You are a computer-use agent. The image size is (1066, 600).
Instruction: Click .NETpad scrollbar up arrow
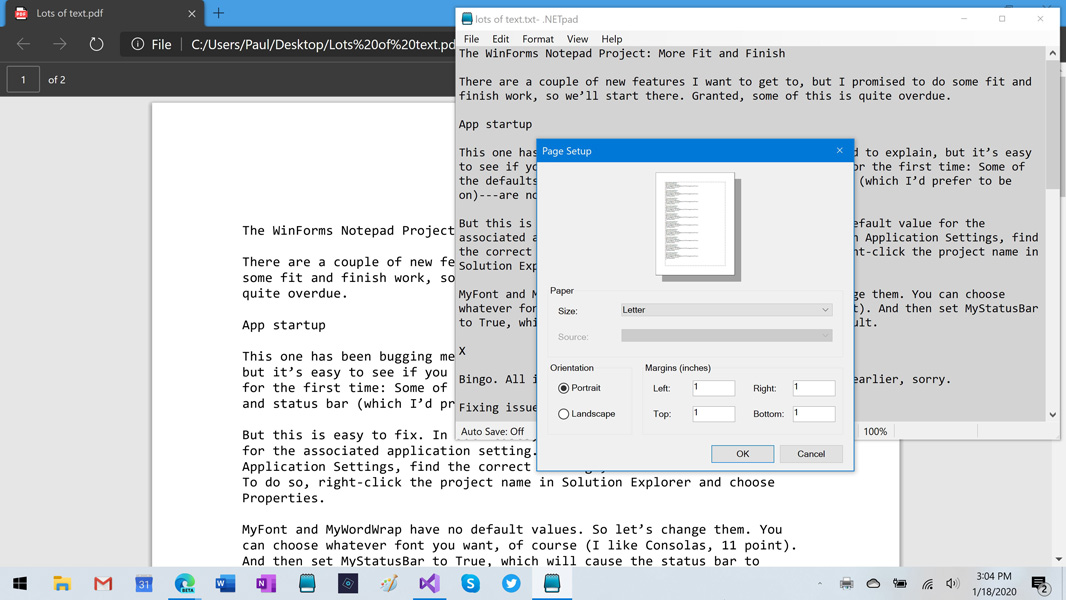(x=1052, y=53)
